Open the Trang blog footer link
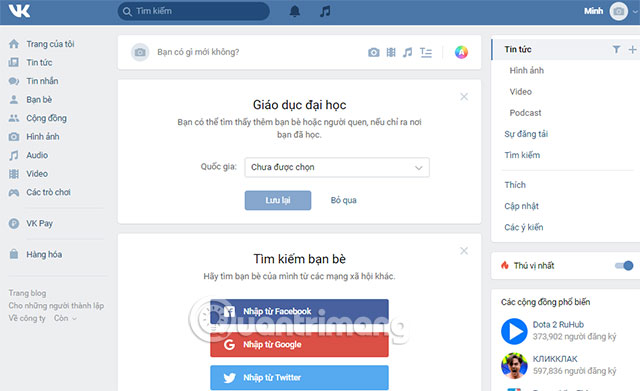The image size is (640, 391). 27,293
